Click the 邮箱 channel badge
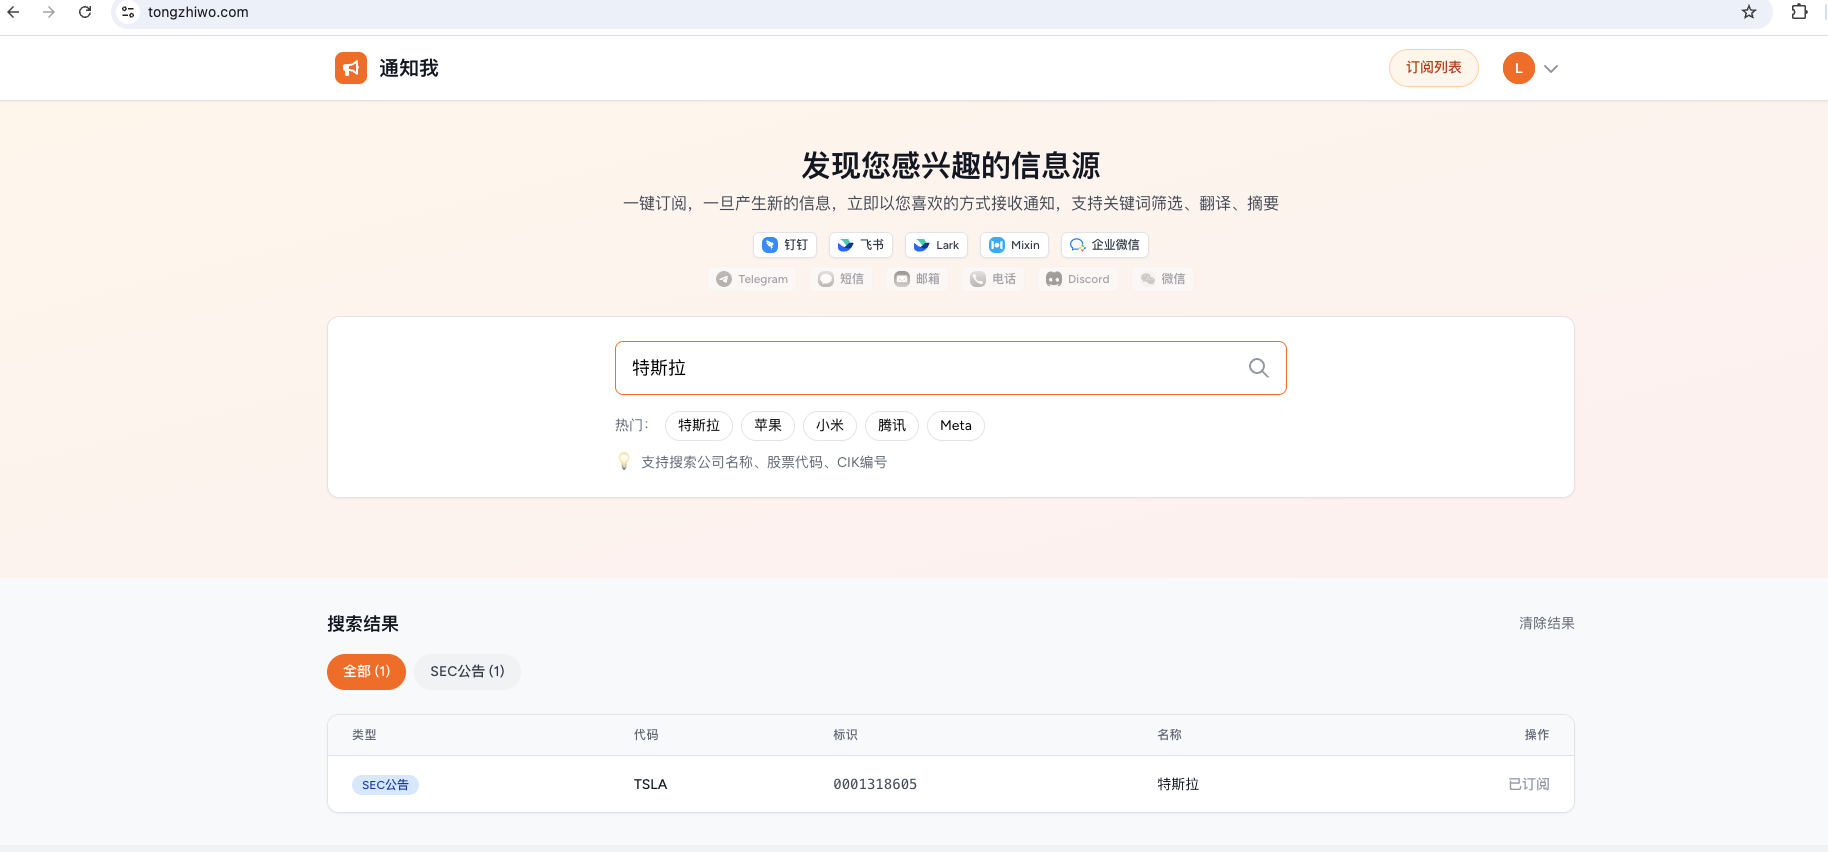The width and height of the screenshot is (1828, 852). tap(917, 279)
